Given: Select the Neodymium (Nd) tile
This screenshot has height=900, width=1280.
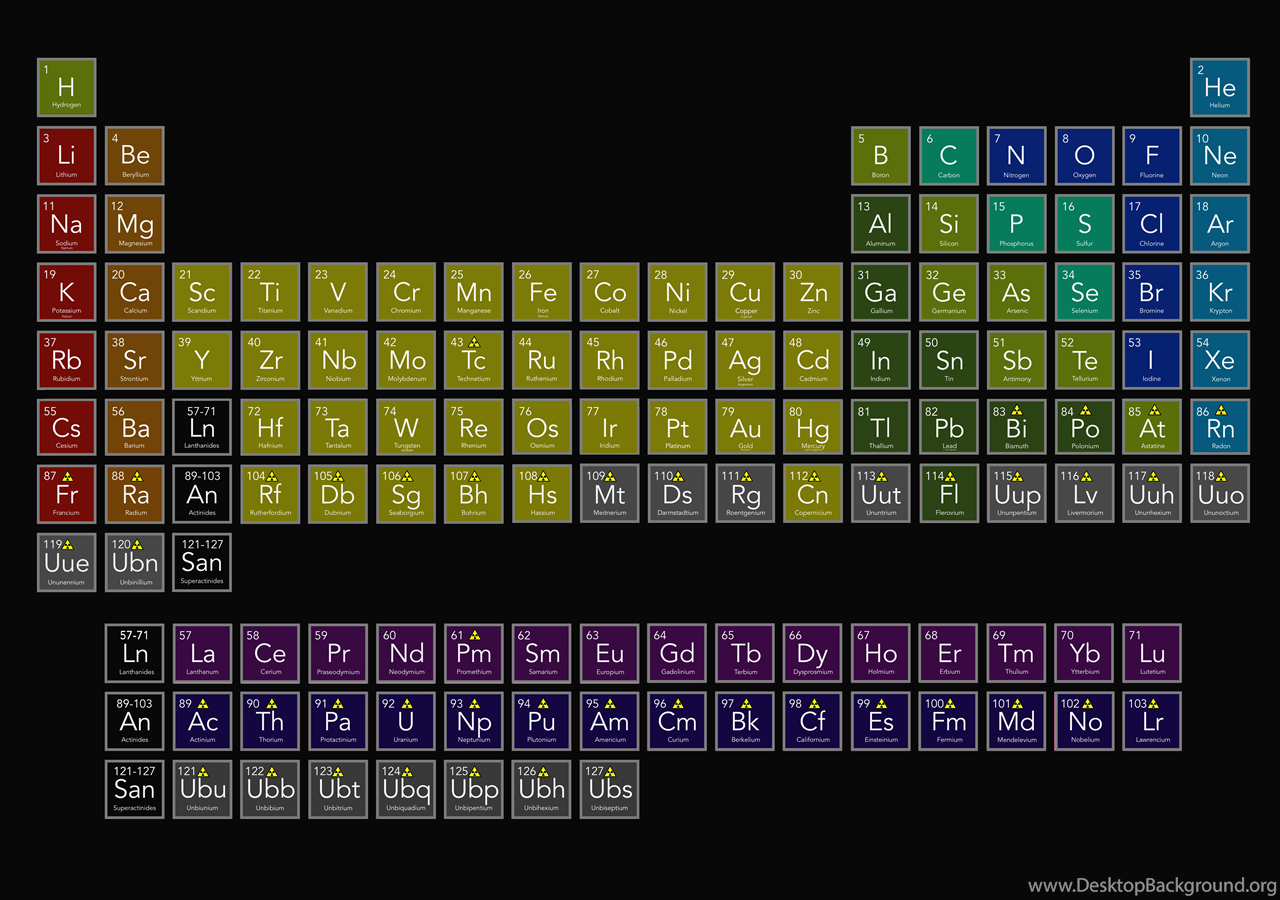Looking at the screenshot, I should coord(406,653).
